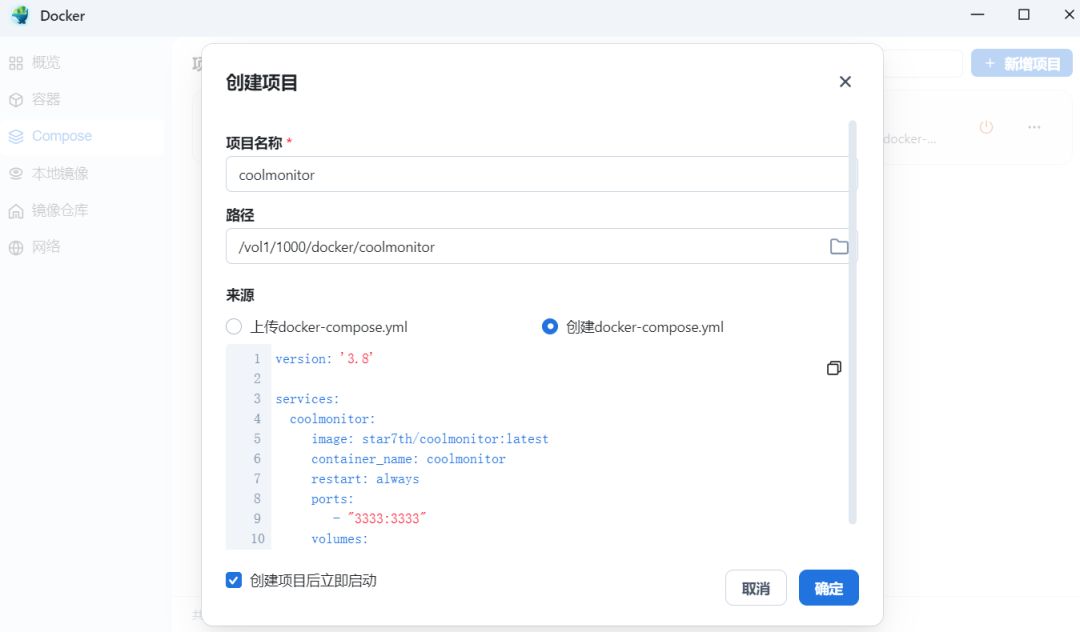
Task: Maximize the Docker window
Action: coord(1024,14)
